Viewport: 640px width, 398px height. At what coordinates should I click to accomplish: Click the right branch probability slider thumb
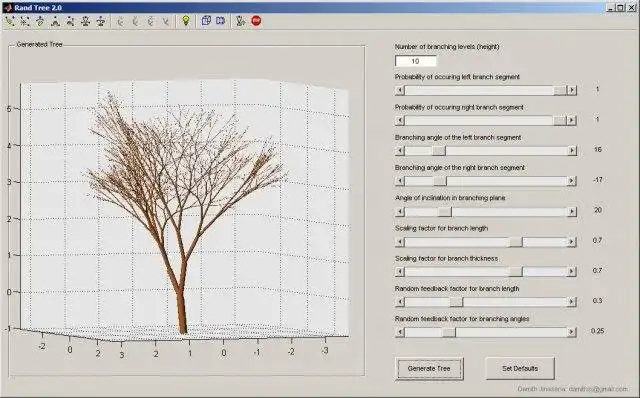(x=560, y=120)
